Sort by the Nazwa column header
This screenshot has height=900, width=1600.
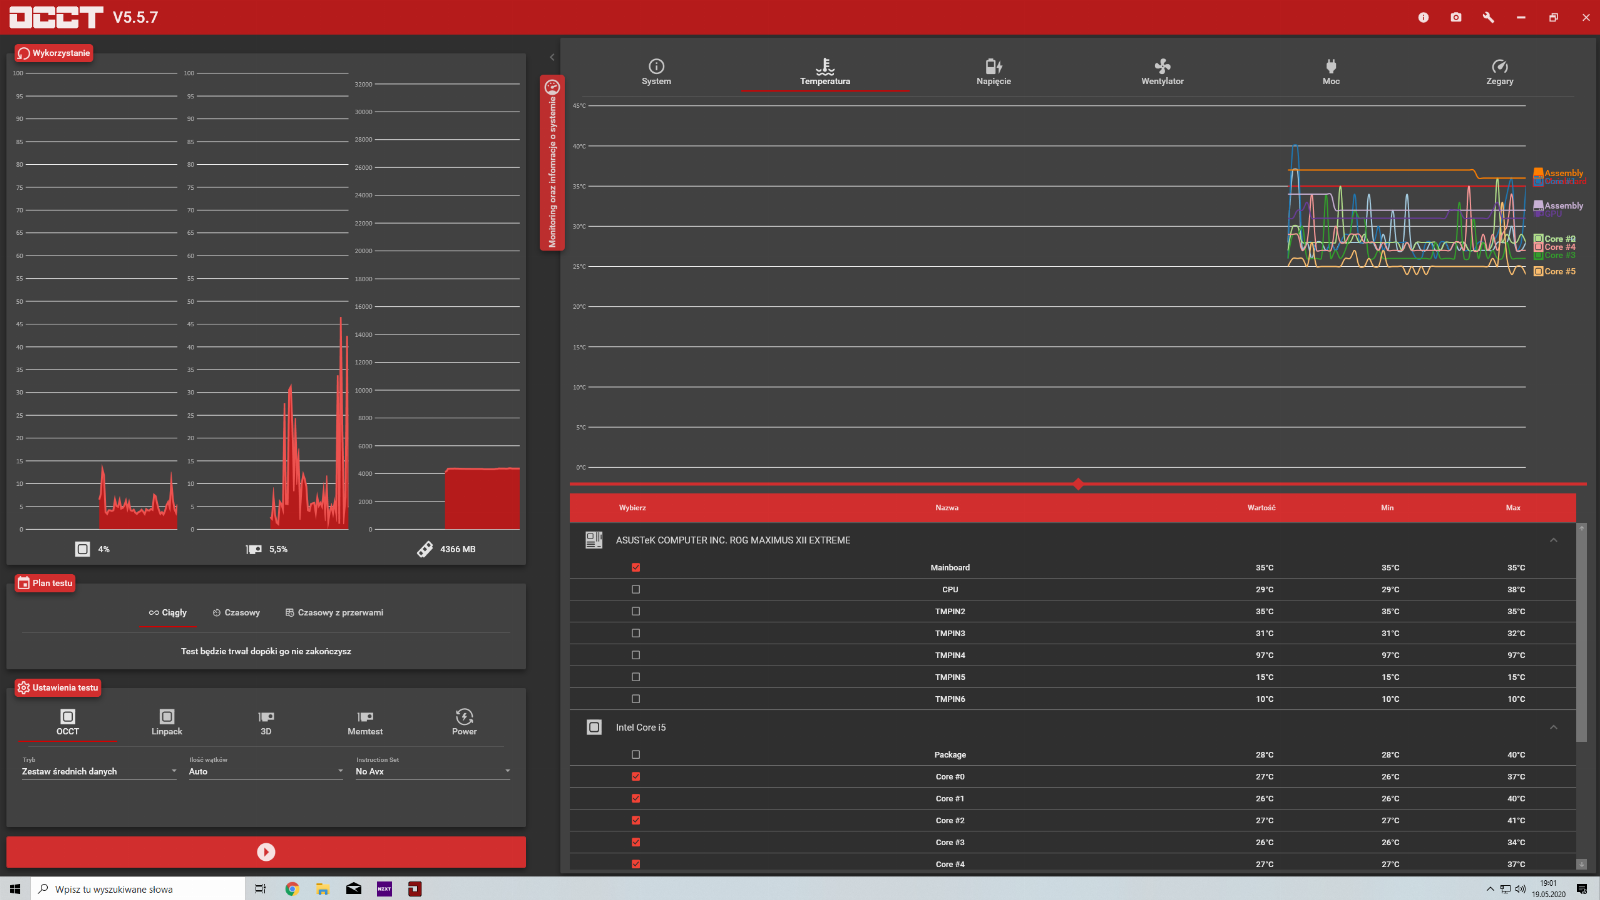point(947,508)
